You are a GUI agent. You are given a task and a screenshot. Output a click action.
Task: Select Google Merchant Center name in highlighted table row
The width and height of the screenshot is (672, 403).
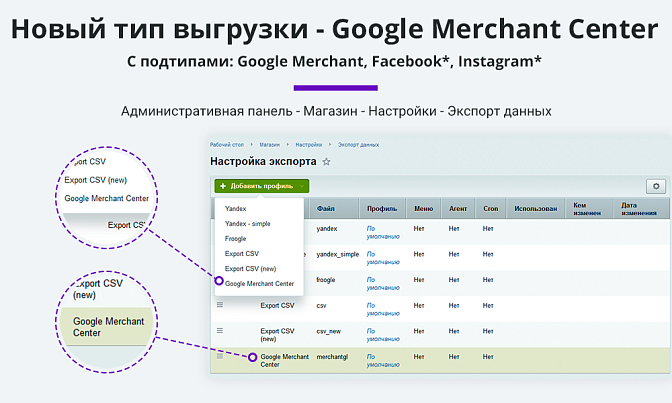(285, 361)
